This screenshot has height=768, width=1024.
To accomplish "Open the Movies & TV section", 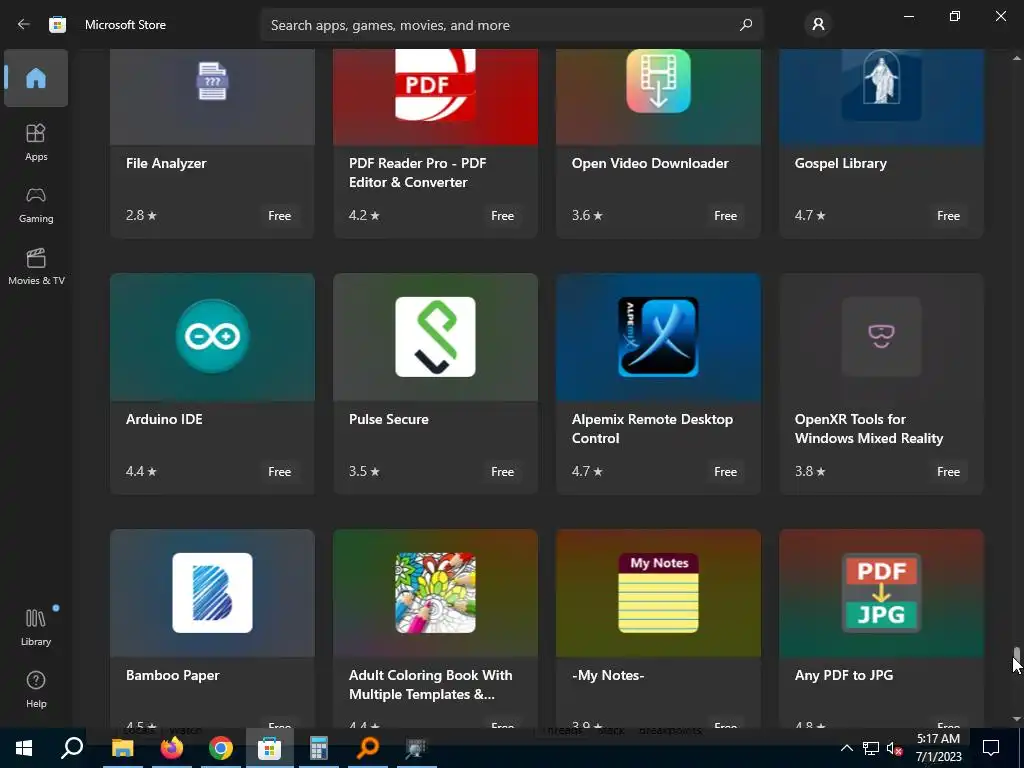I will pyautogui.click(x=36, y=266).
